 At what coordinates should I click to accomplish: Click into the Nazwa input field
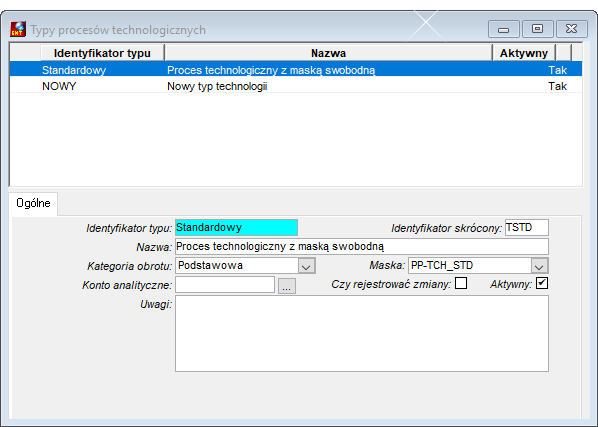point(362,247)
